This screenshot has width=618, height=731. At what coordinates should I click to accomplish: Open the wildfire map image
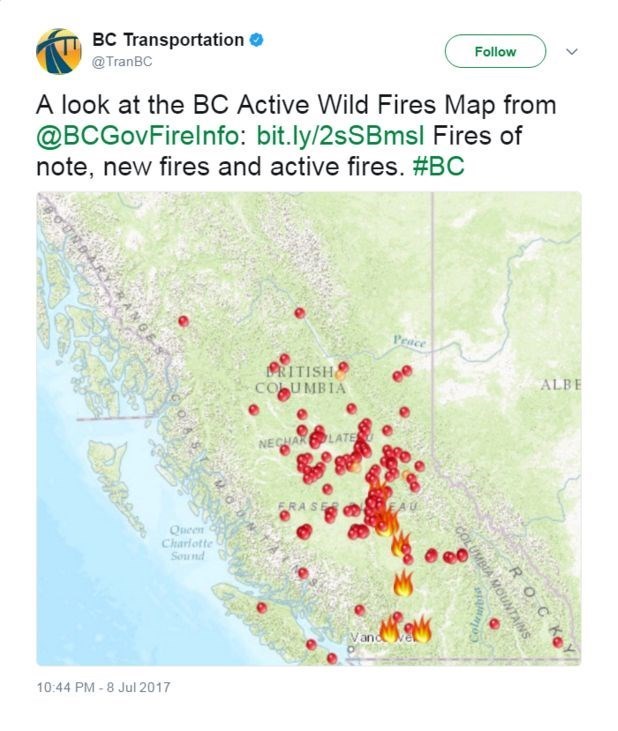(308, 428)
